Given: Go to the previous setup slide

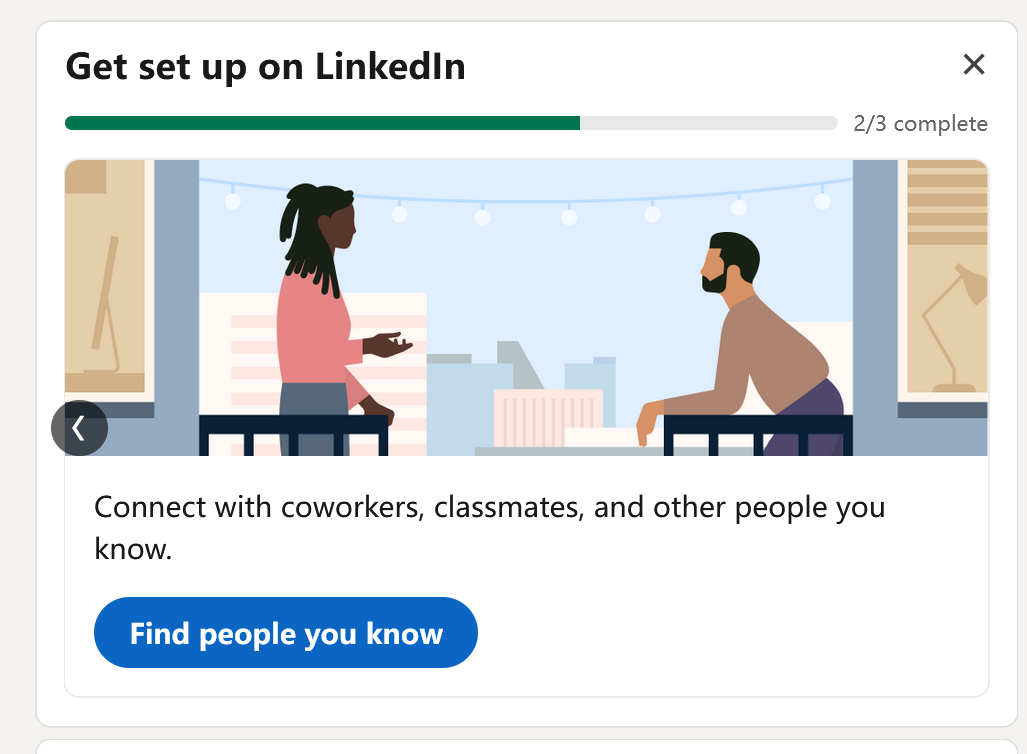Looking at the screenshot, I should (x=79, y=428).
